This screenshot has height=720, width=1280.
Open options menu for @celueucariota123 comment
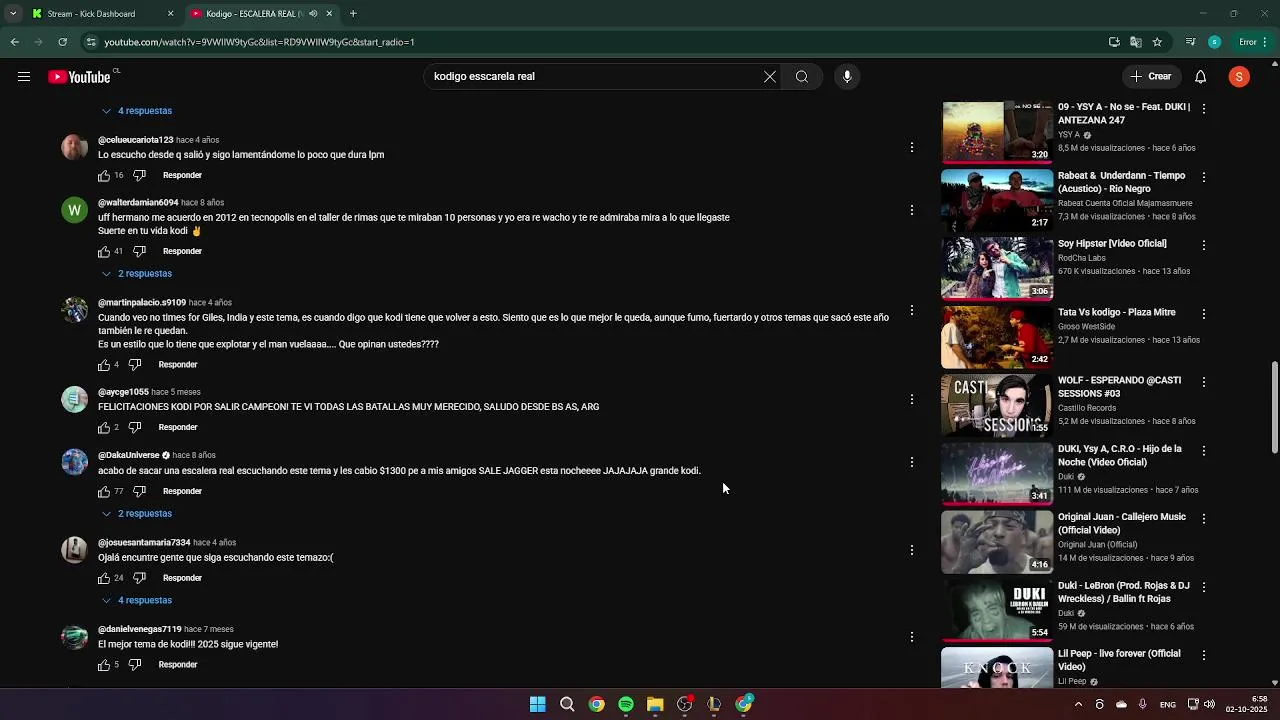pos(911,147)
